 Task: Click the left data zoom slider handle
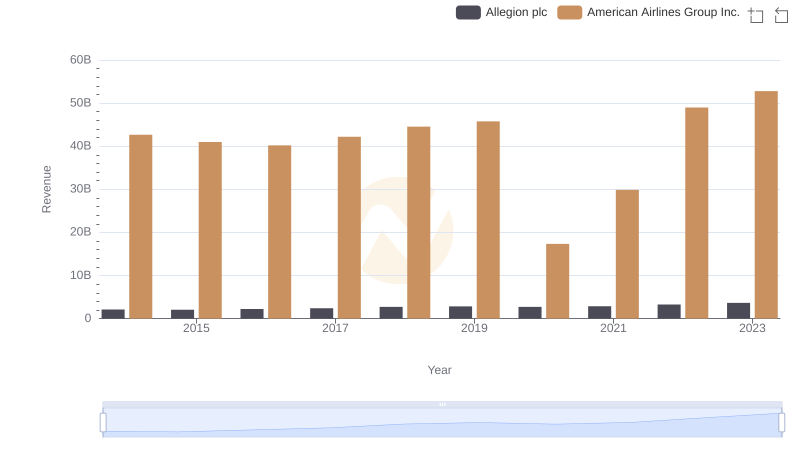pos(103,423)
